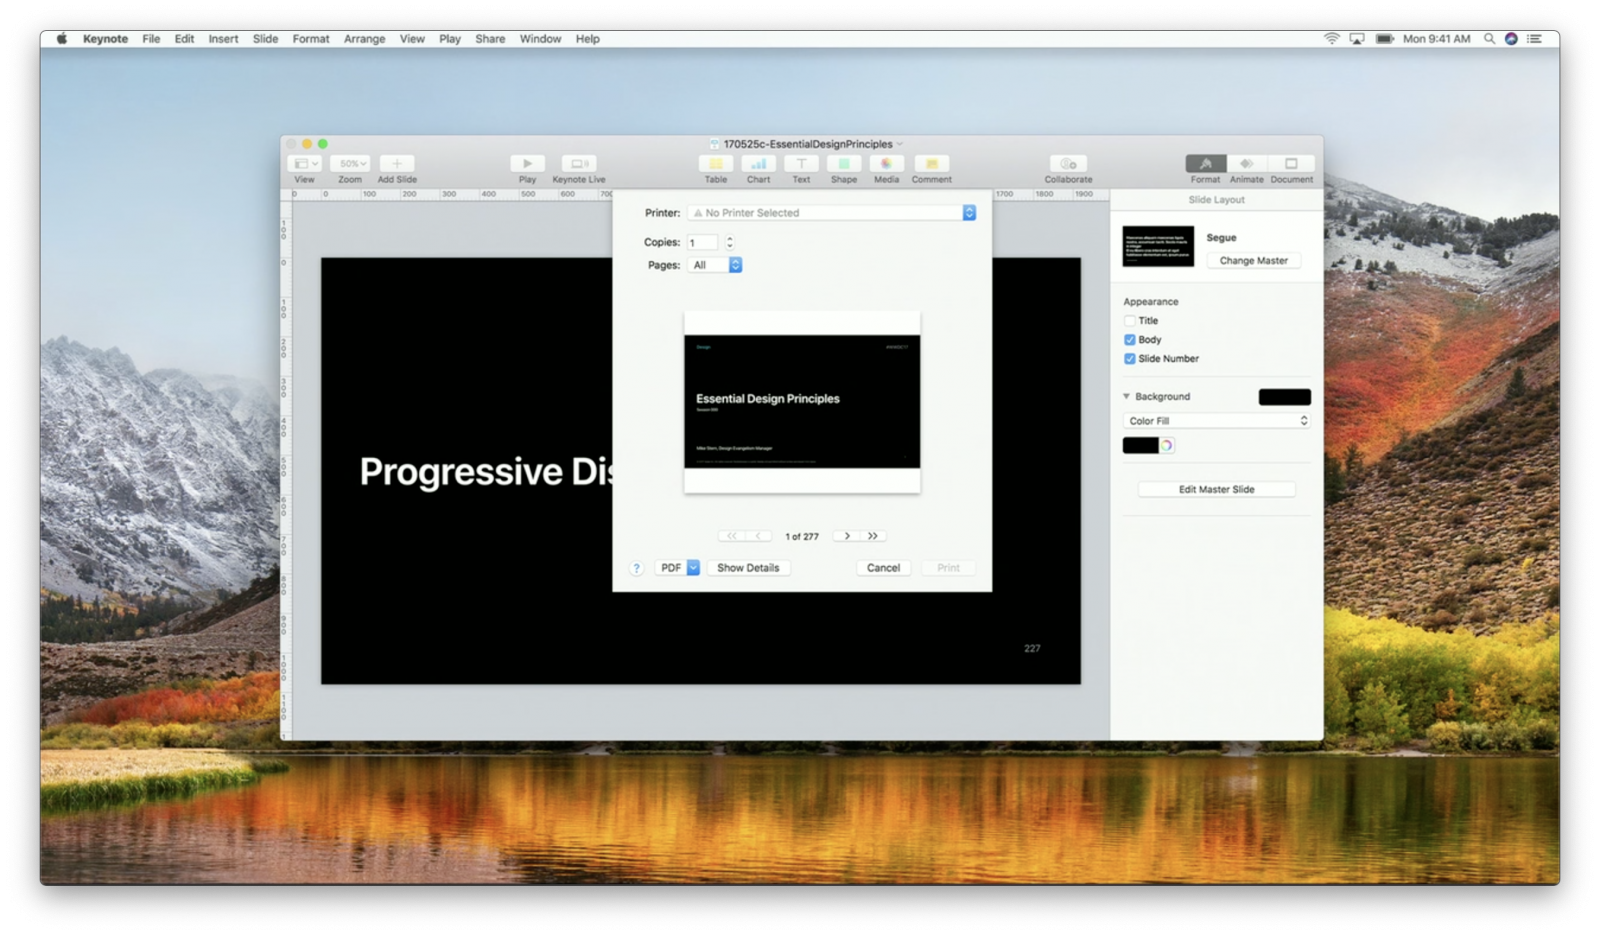The width and height of the screenshot is (1600, 935).
Task: Collapse the Background section triangle
Action: [x=1126, y=397]
